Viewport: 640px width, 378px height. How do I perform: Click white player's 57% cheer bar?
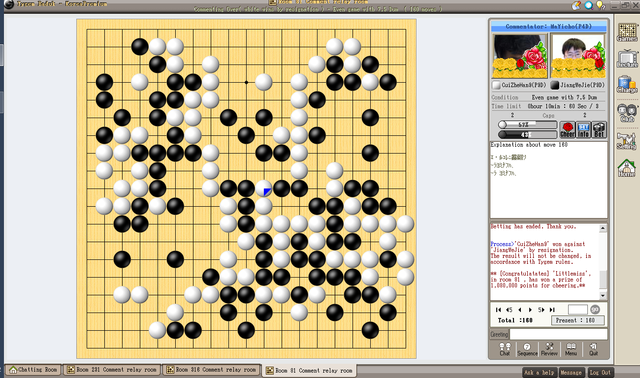[x=527, y=125]
